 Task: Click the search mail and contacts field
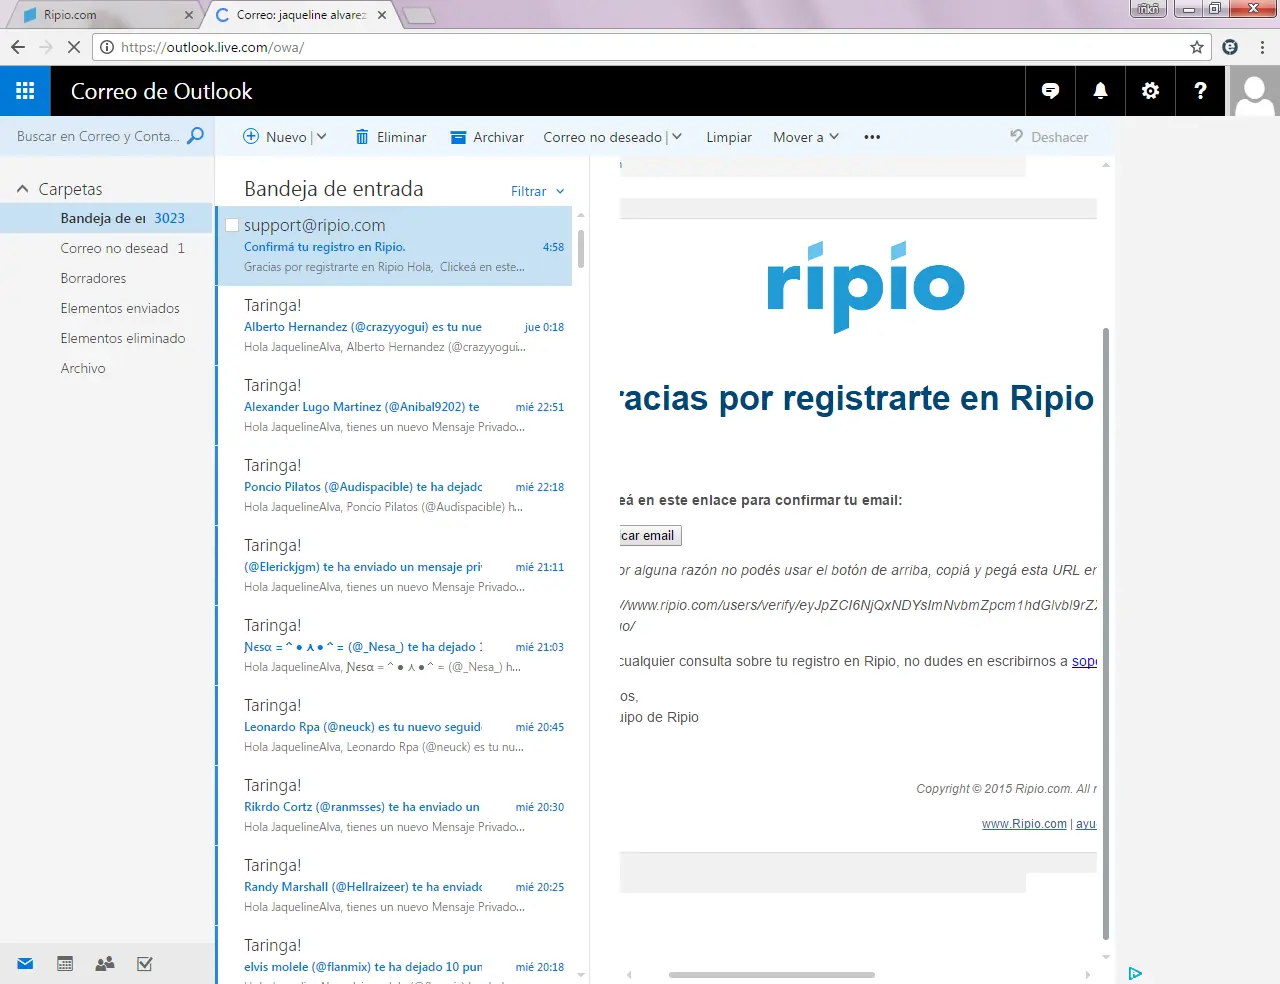(x=98, y=136)
